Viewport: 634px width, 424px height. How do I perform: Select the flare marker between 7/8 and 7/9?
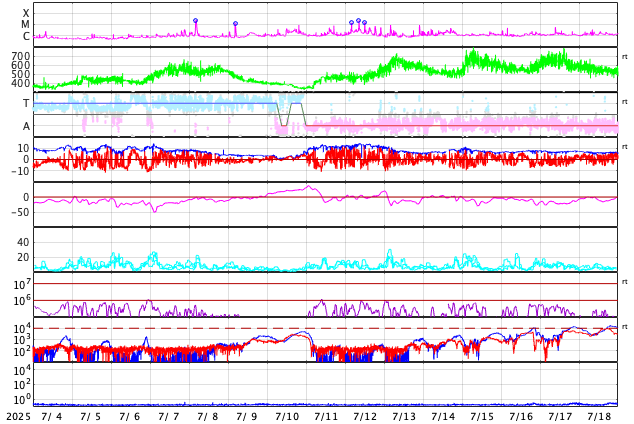click(236, 24)
